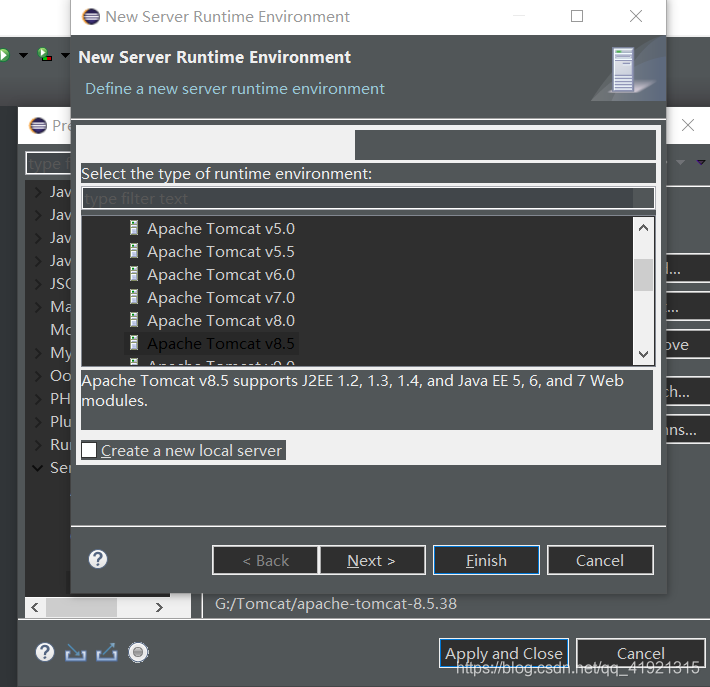
Task: Click Apply and Close in Preferences
Action: click(x=504, y=653)
